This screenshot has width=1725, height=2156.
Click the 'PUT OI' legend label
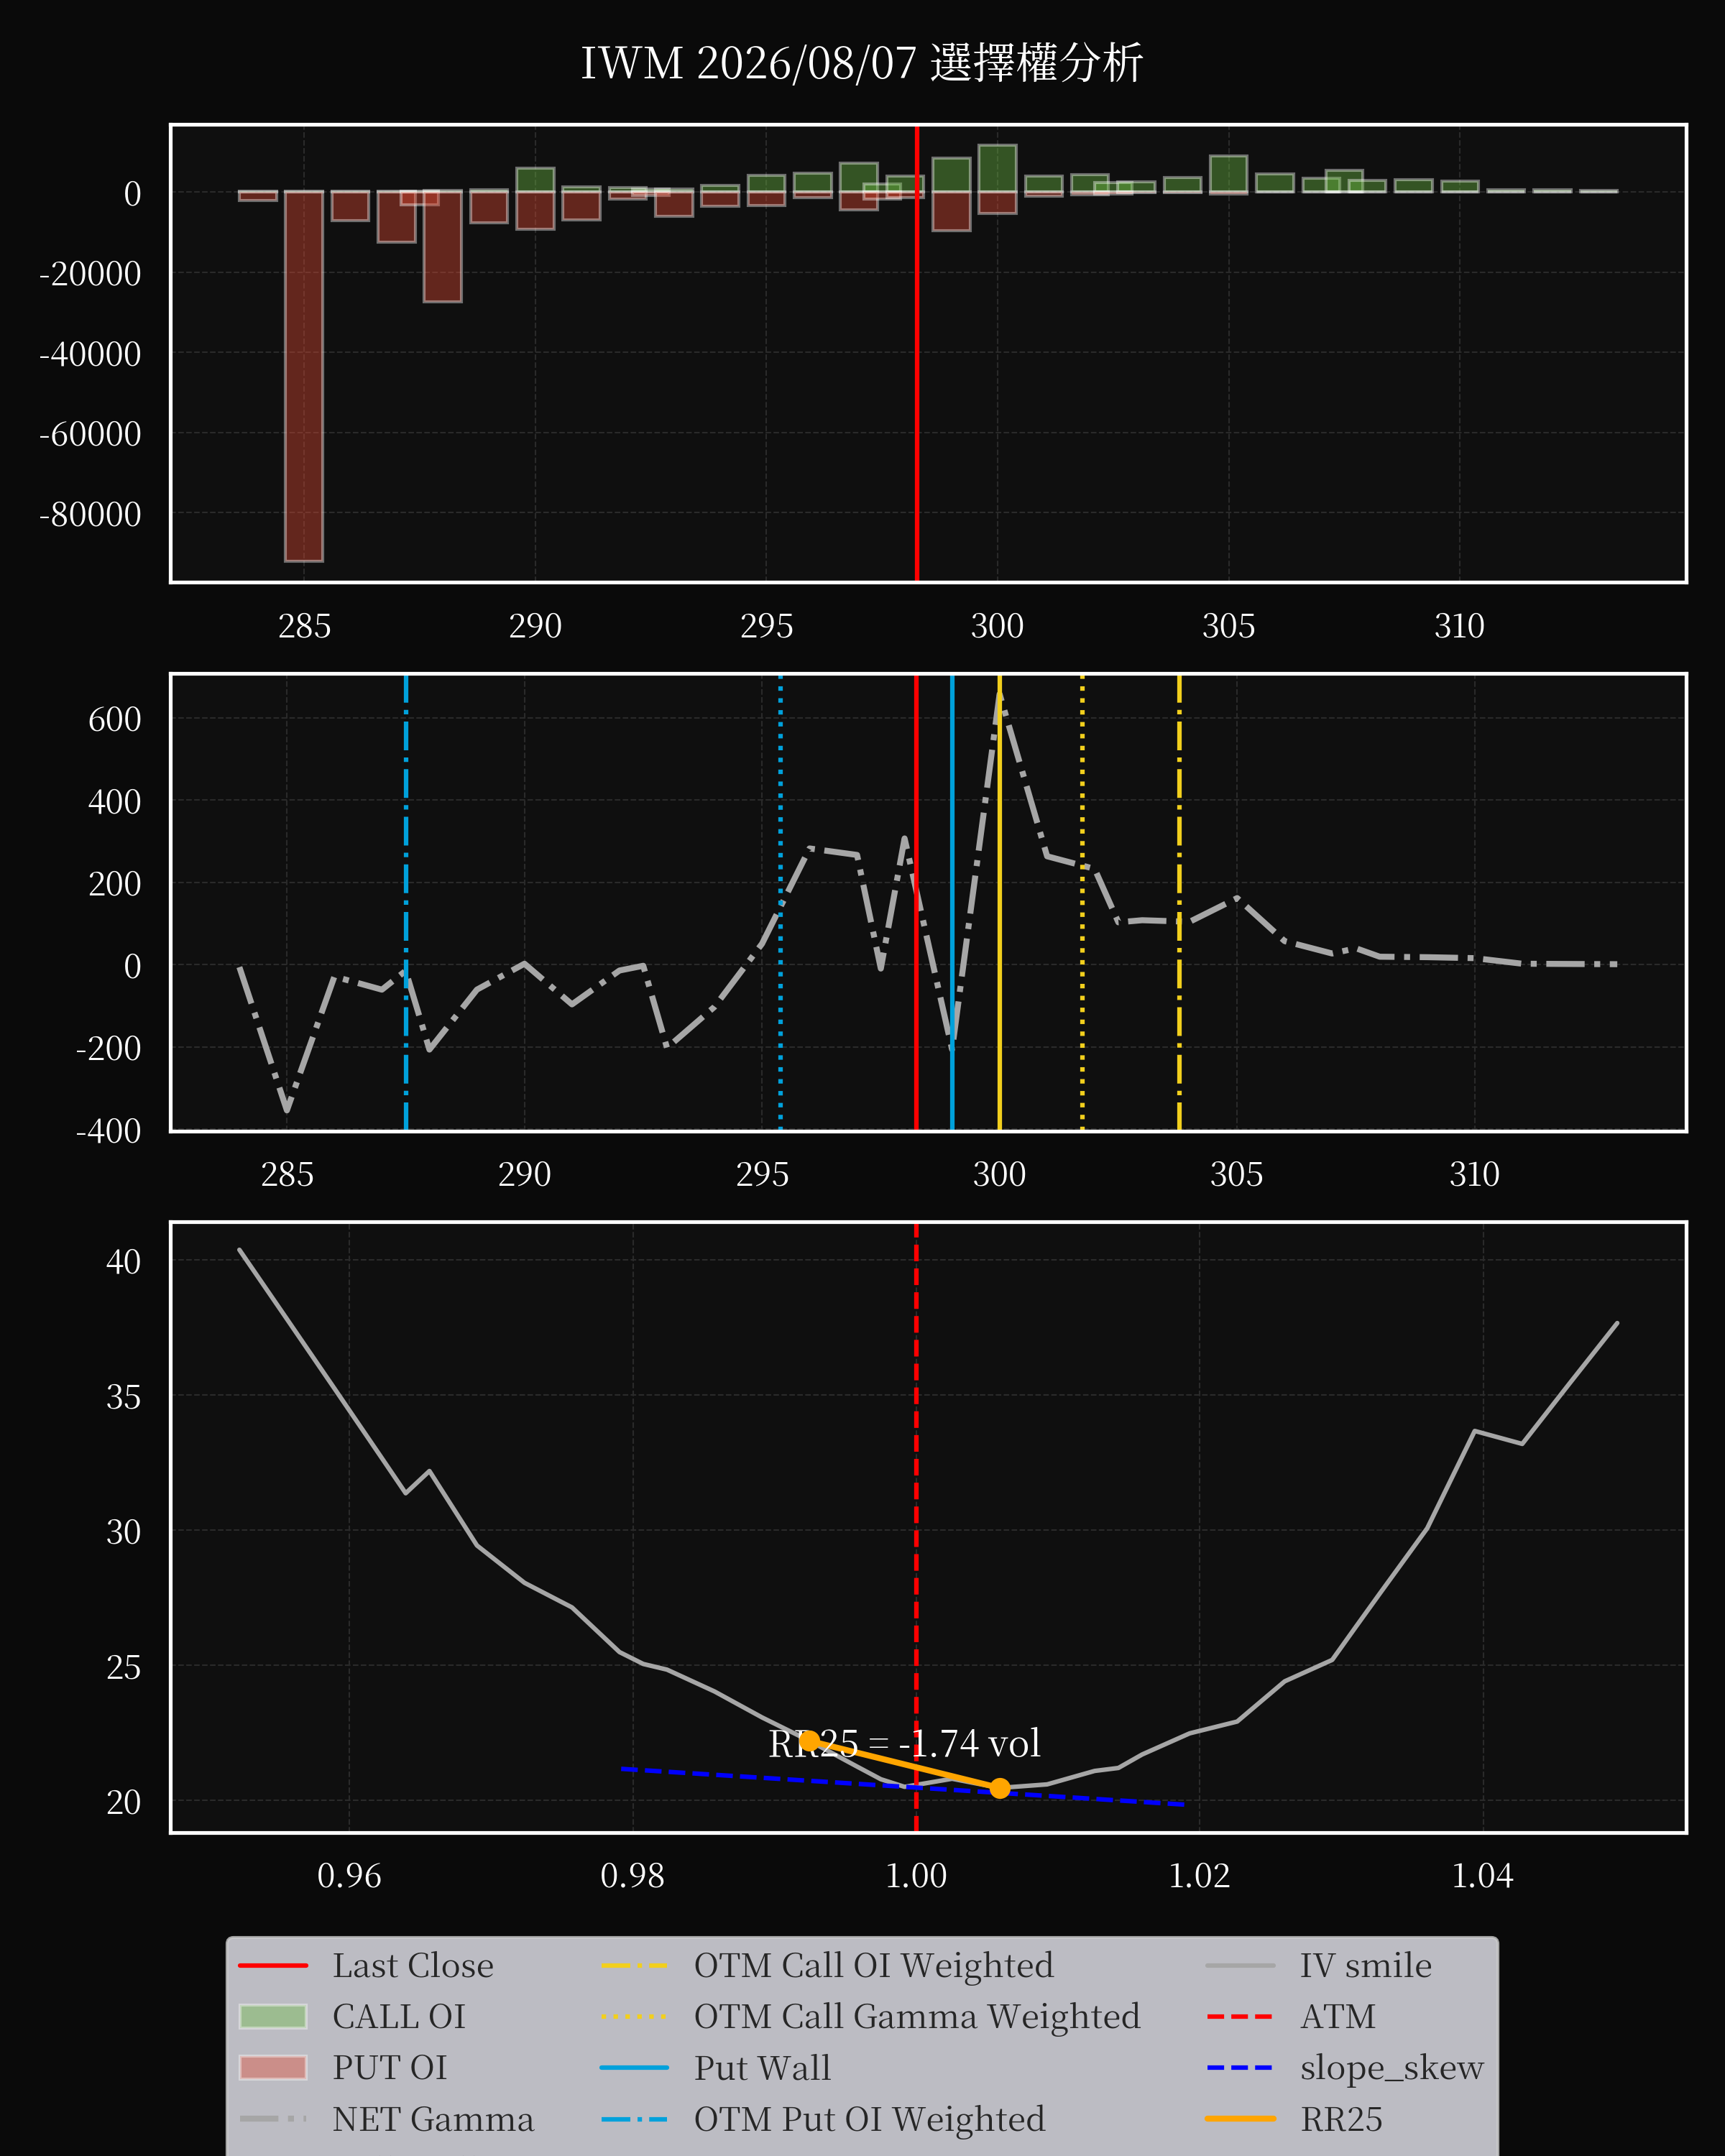[390, 2067]
